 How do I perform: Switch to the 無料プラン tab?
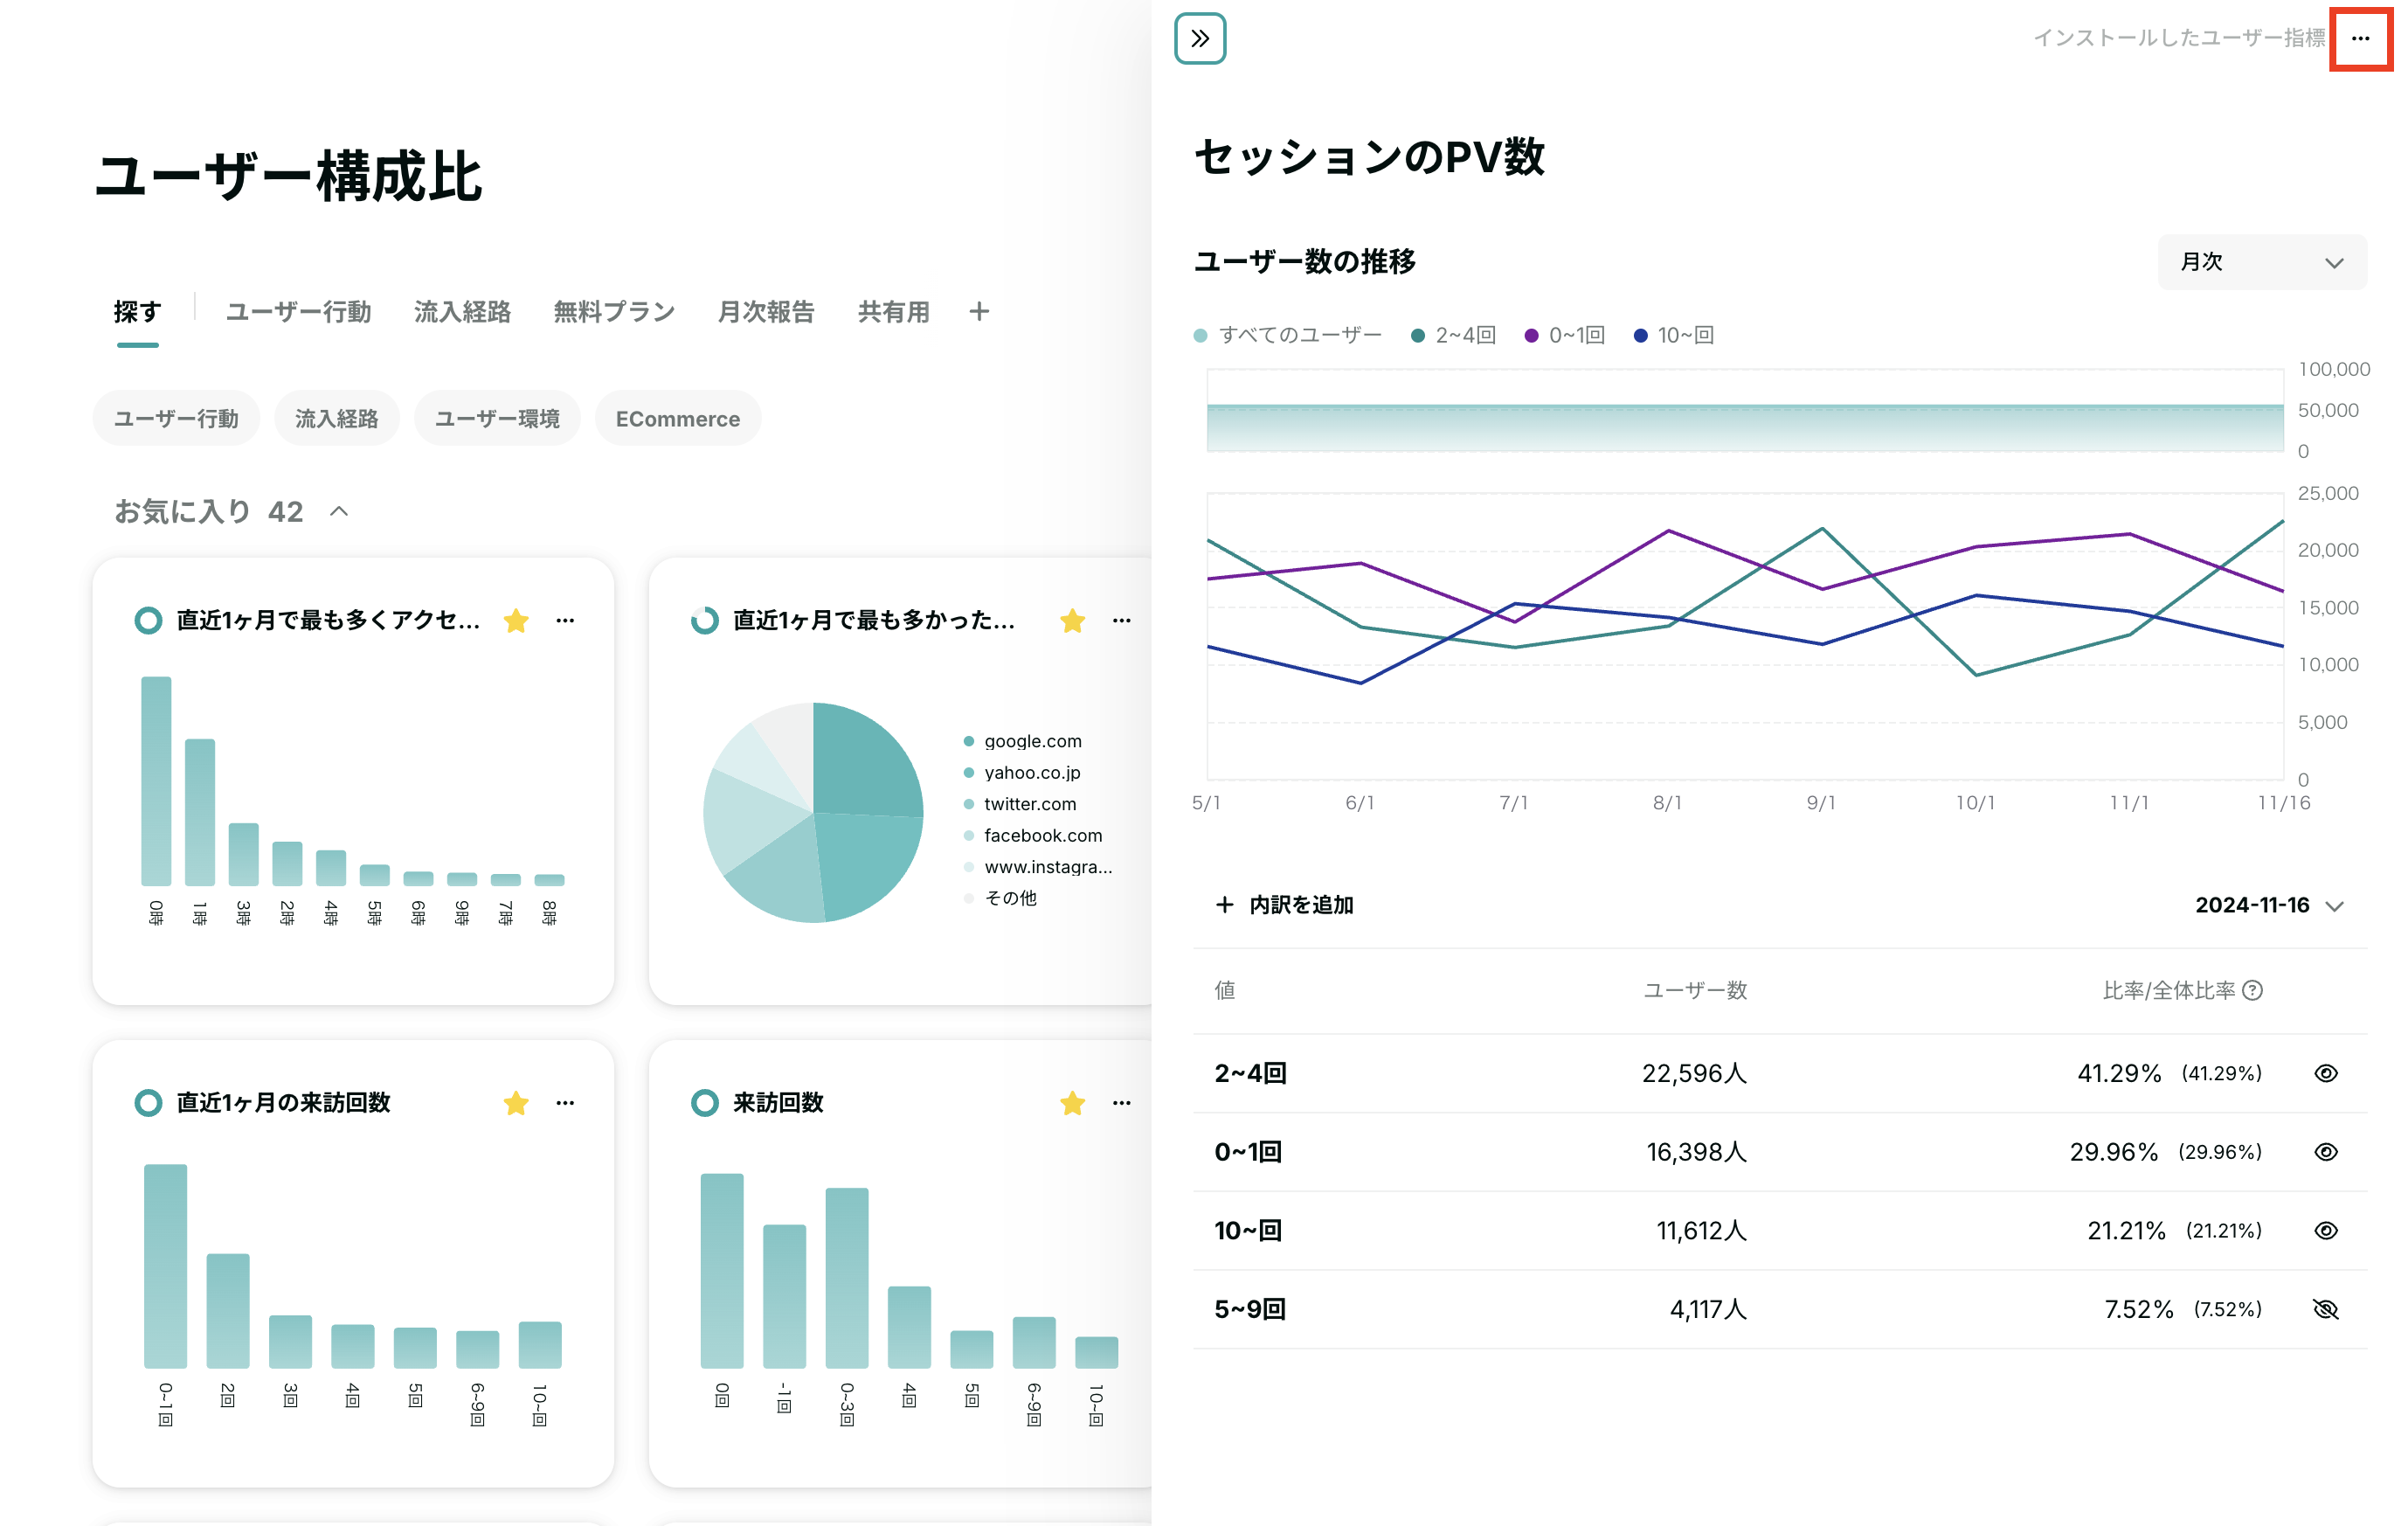coord(614,312)
